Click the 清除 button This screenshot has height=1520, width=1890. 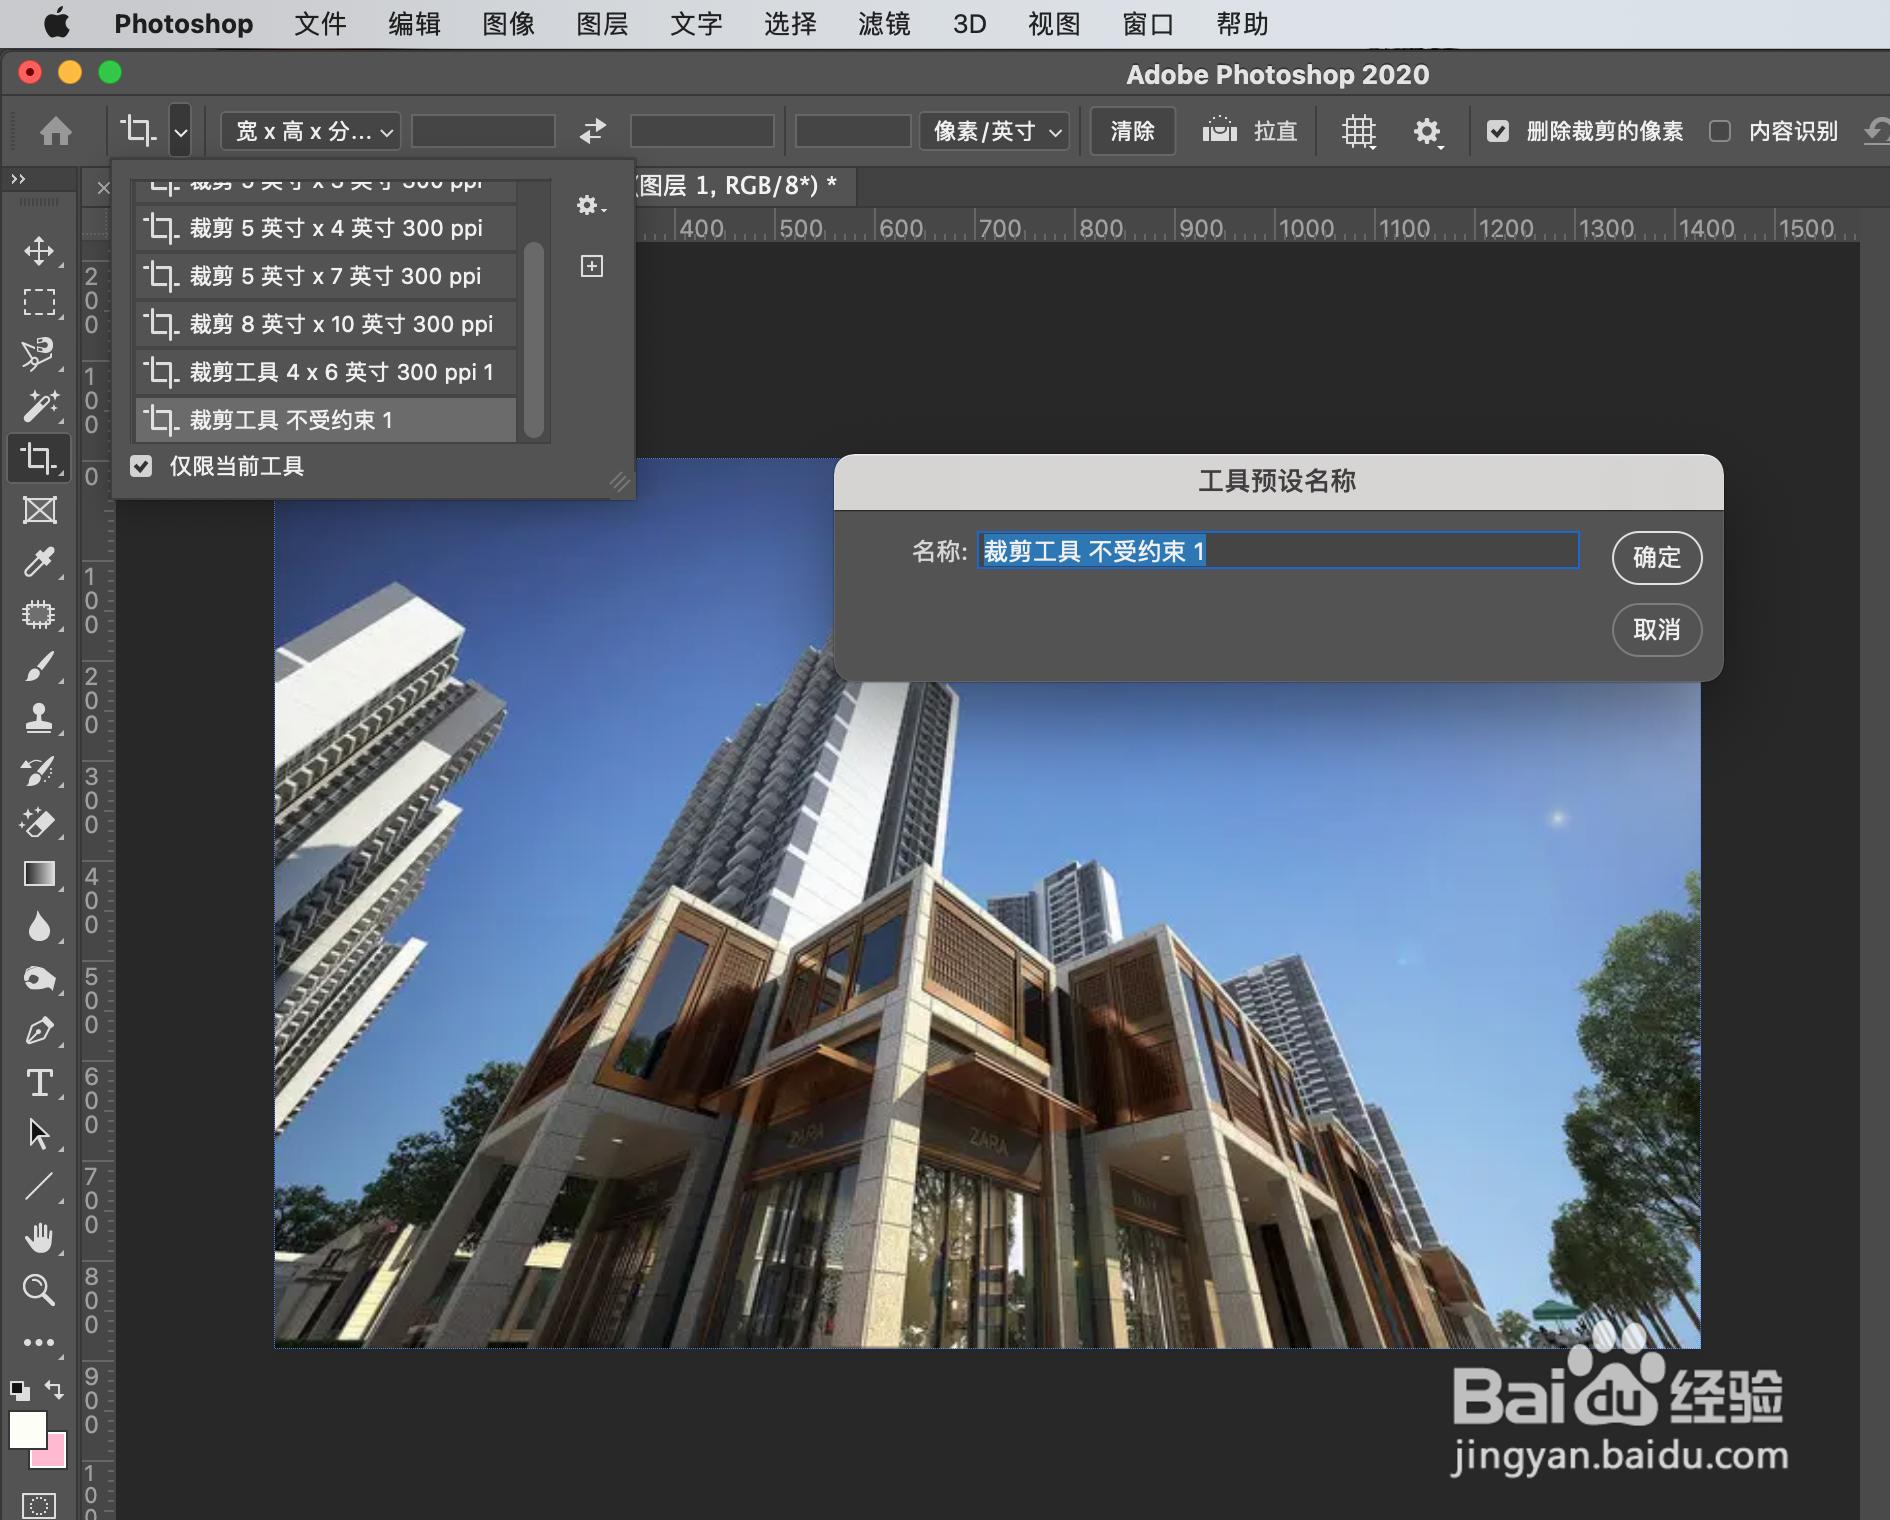1132,131
